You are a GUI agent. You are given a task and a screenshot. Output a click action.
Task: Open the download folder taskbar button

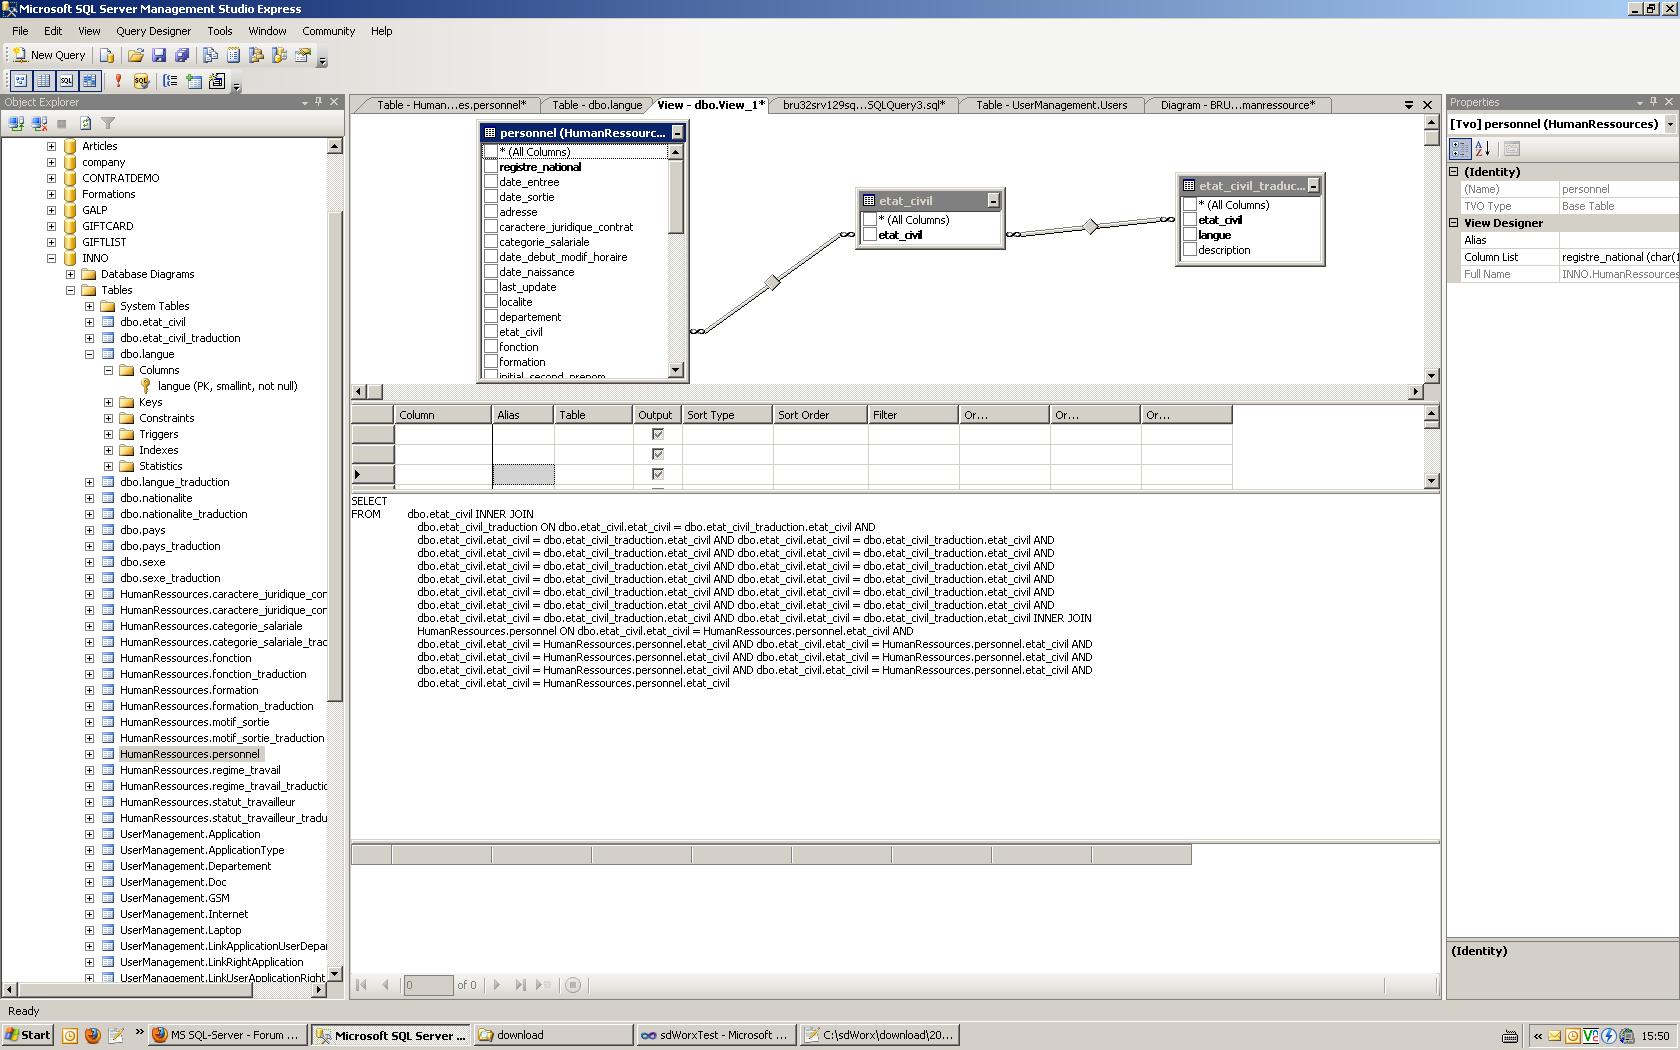[x=552, y=1035]
